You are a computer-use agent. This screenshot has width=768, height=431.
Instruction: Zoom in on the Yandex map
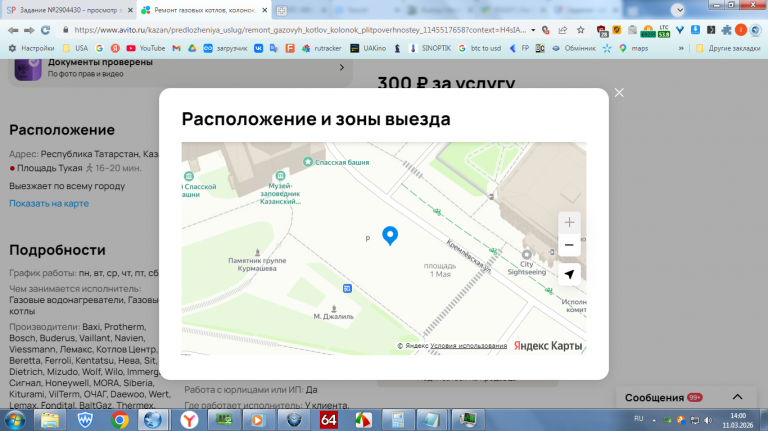point(569,223)
